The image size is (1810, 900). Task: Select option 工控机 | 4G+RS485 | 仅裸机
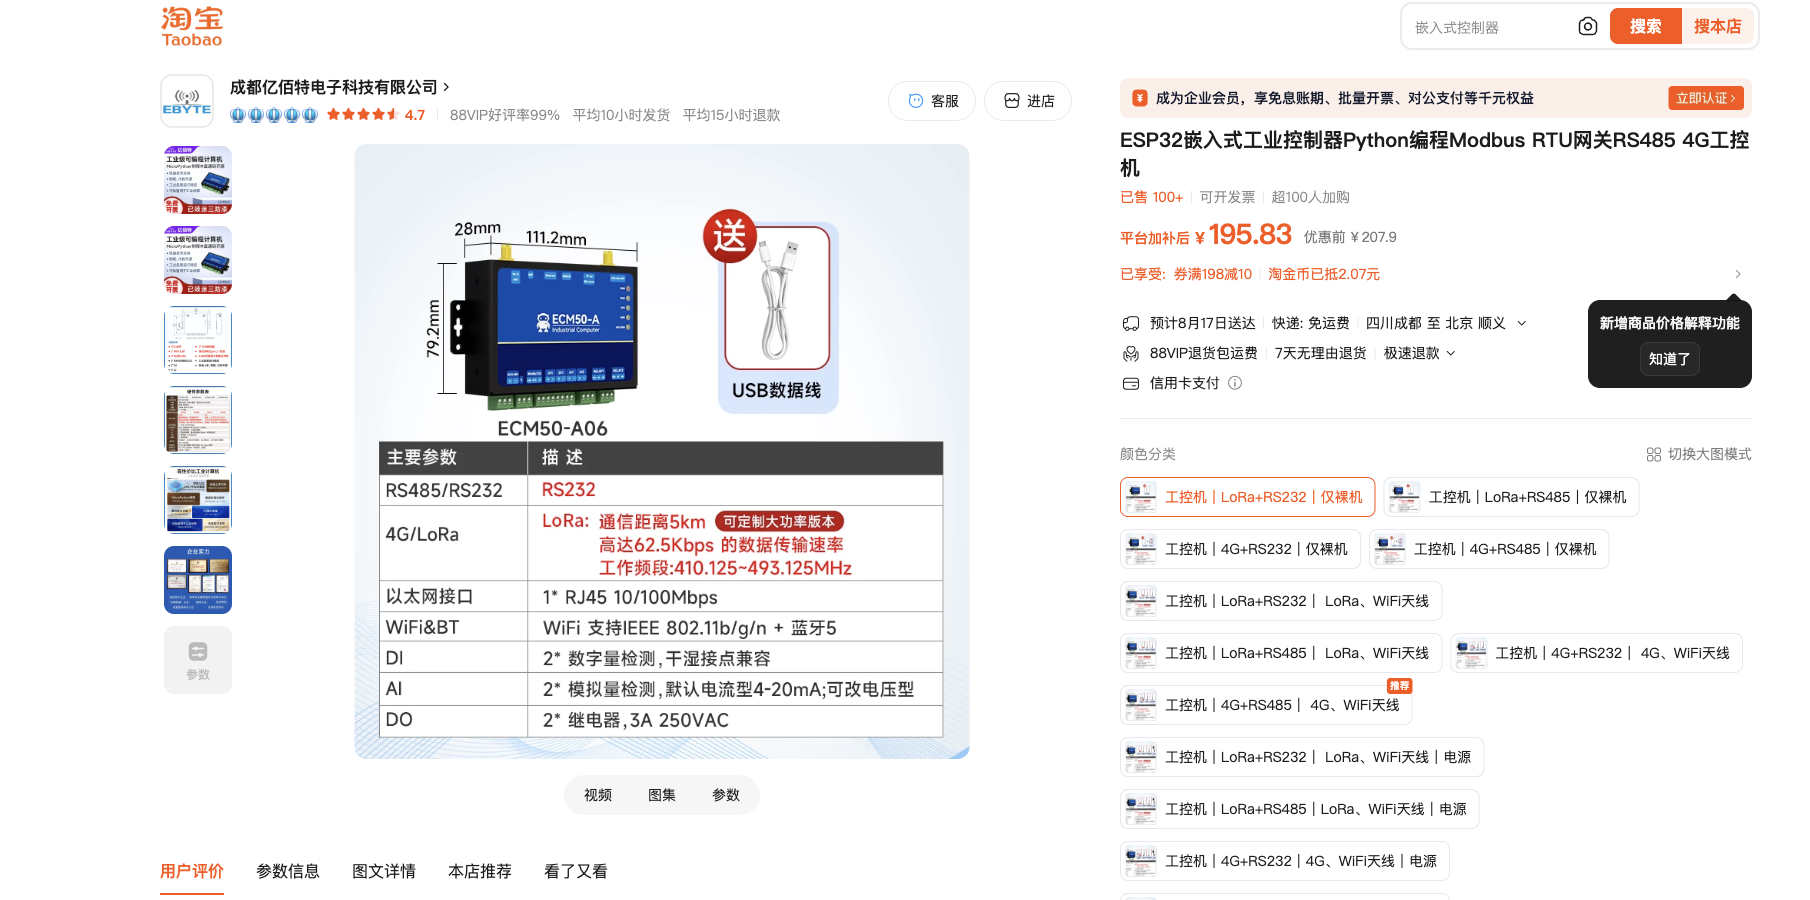(x=1489, y=549)
